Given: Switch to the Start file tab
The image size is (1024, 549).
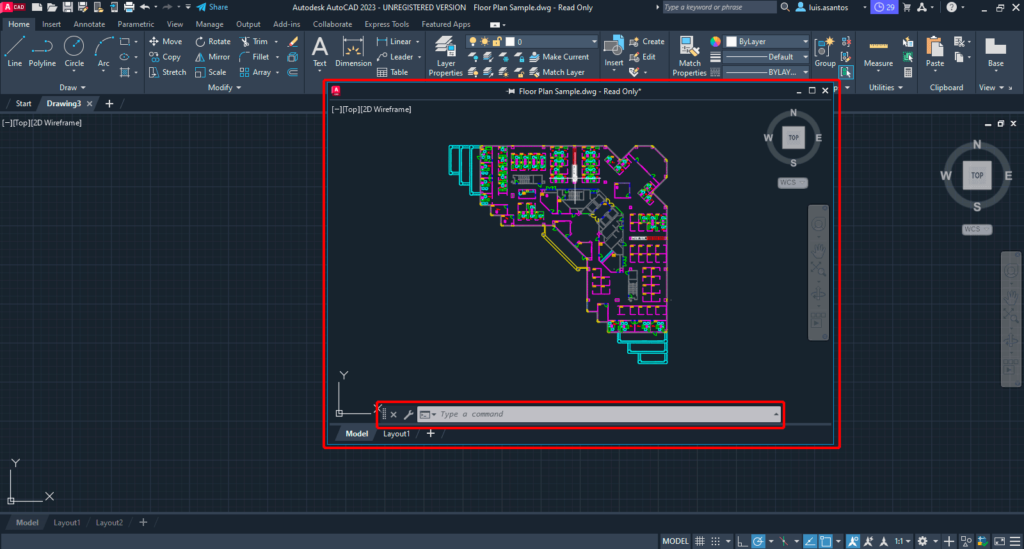Looking at the screenshot, I should [x=23, y=103].
